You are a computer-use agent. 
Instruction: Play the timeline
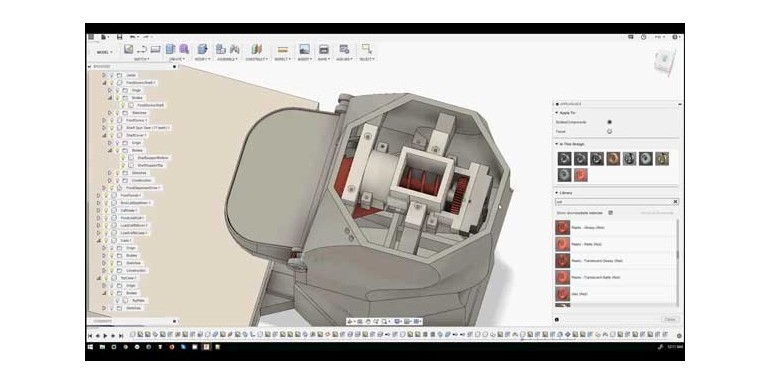[106, 336]
